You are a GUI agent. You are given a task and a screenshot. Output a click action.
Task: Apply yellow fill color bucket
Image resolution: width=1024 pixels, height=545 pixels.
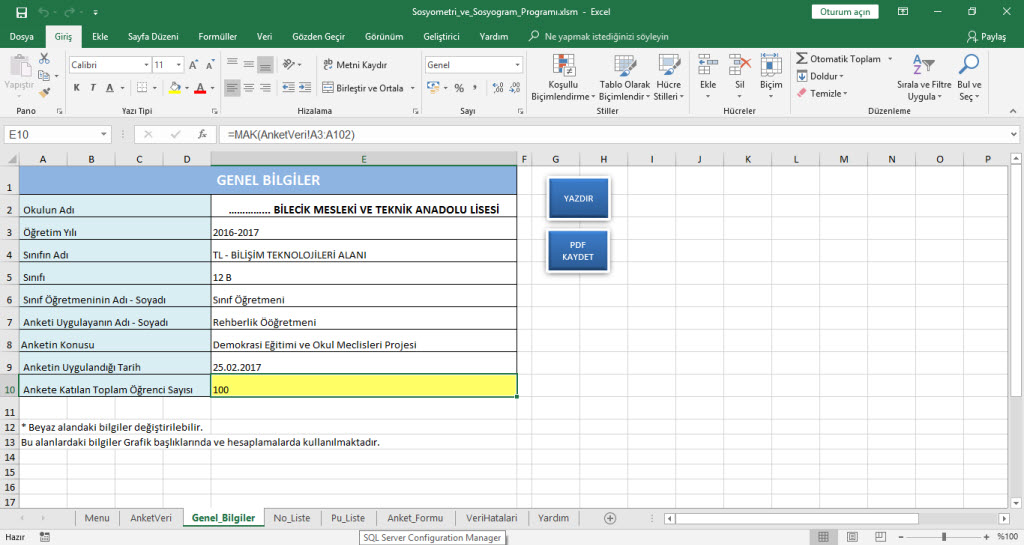click(x=174, y=87)
